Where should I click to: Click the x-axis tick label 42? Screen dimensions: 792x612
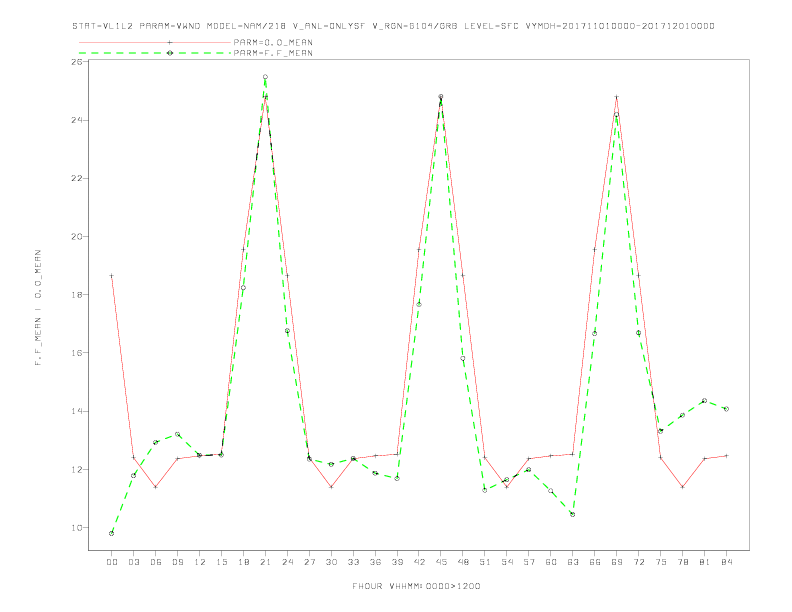point(419,562)
